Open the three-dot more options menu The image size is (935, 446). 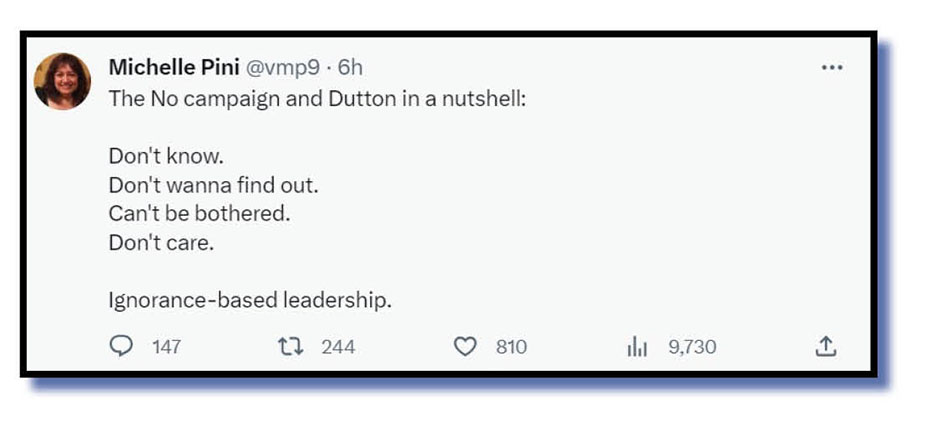[x=831, y=68]
